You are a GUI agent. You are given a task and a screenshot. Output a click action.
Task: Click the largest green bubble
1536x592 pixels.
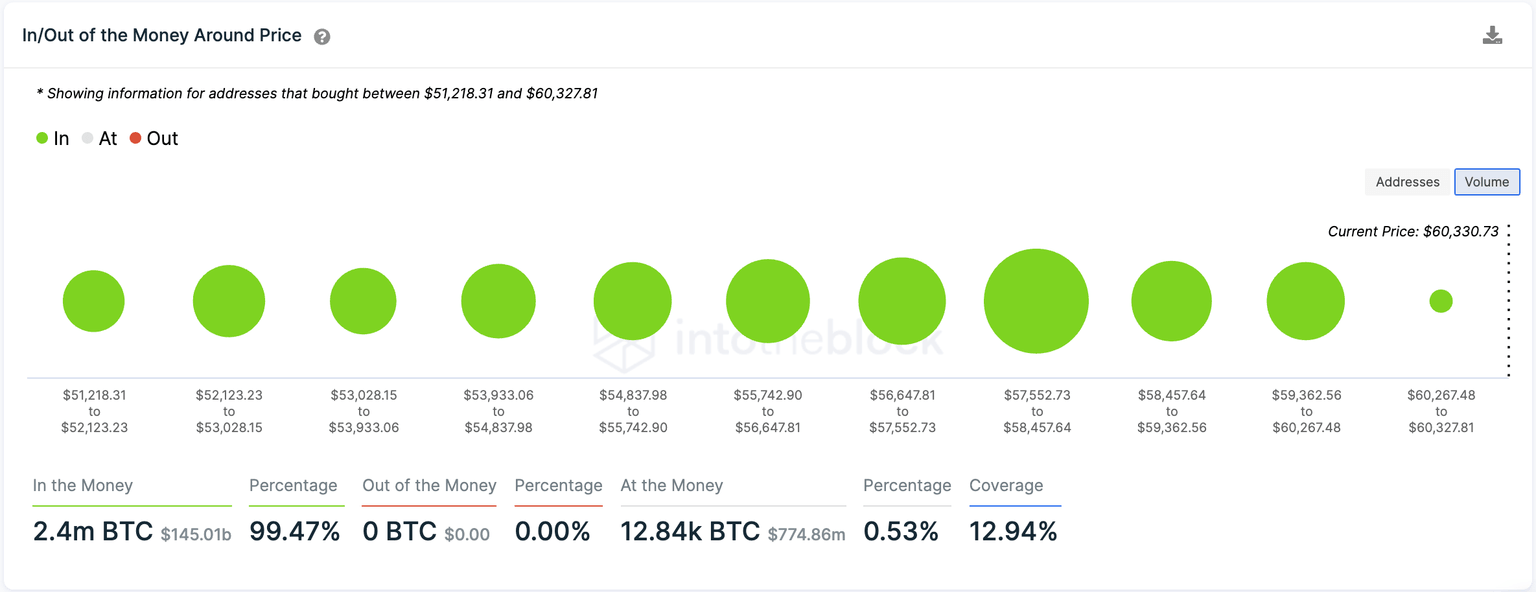click(1036, 300)
